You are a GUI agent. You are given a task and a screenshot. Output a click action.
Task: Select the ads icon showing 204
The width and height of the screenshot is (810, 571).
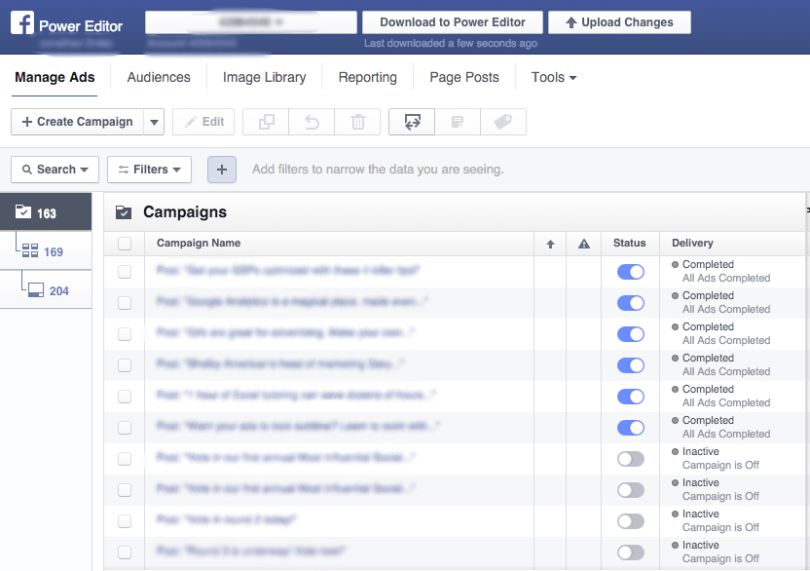36,290
